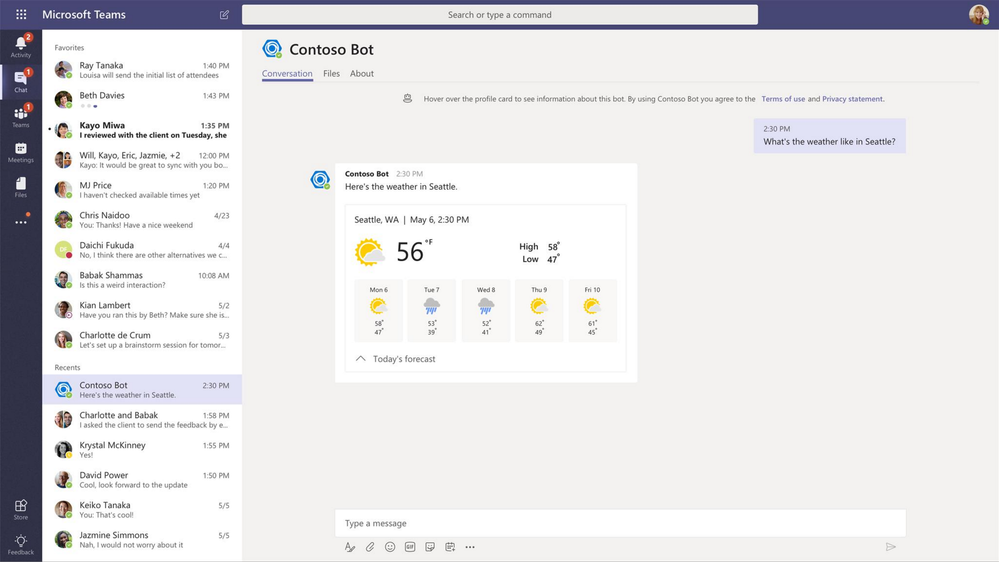Switch to the Files tab
999x562 pixels.
click(x=331, y=74)
